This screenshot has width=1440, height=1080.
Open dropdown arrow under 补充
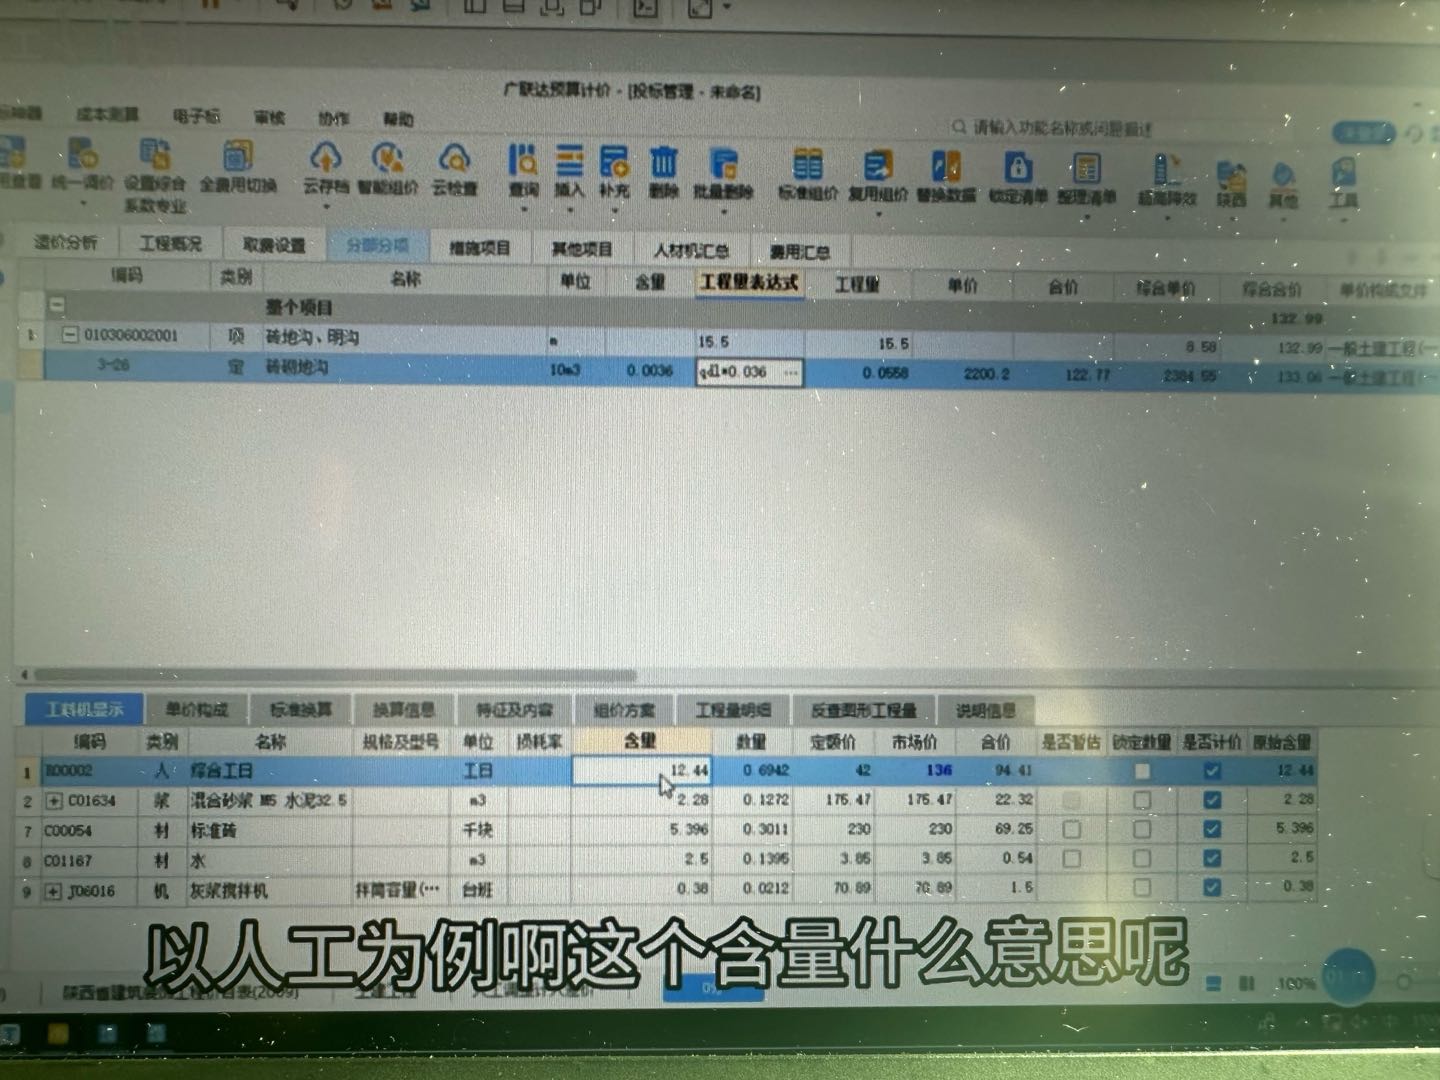click(615, 211)
